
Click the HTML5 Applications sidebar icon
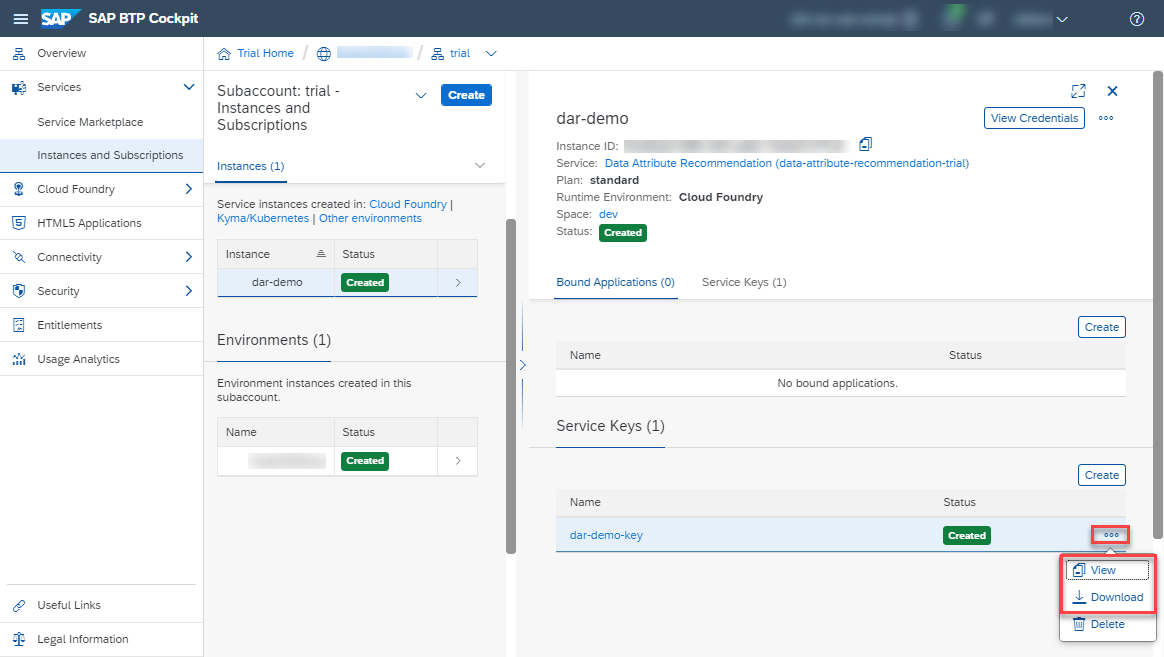point(19,223)
